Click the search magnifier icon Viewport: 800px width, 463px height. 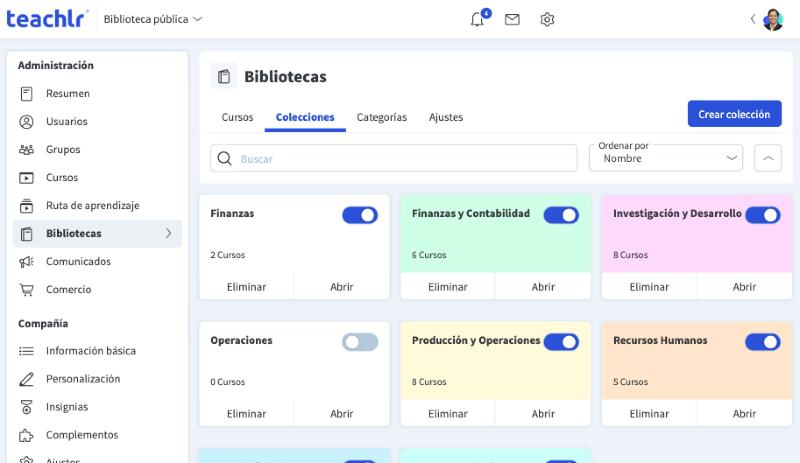tap(224, 158)
